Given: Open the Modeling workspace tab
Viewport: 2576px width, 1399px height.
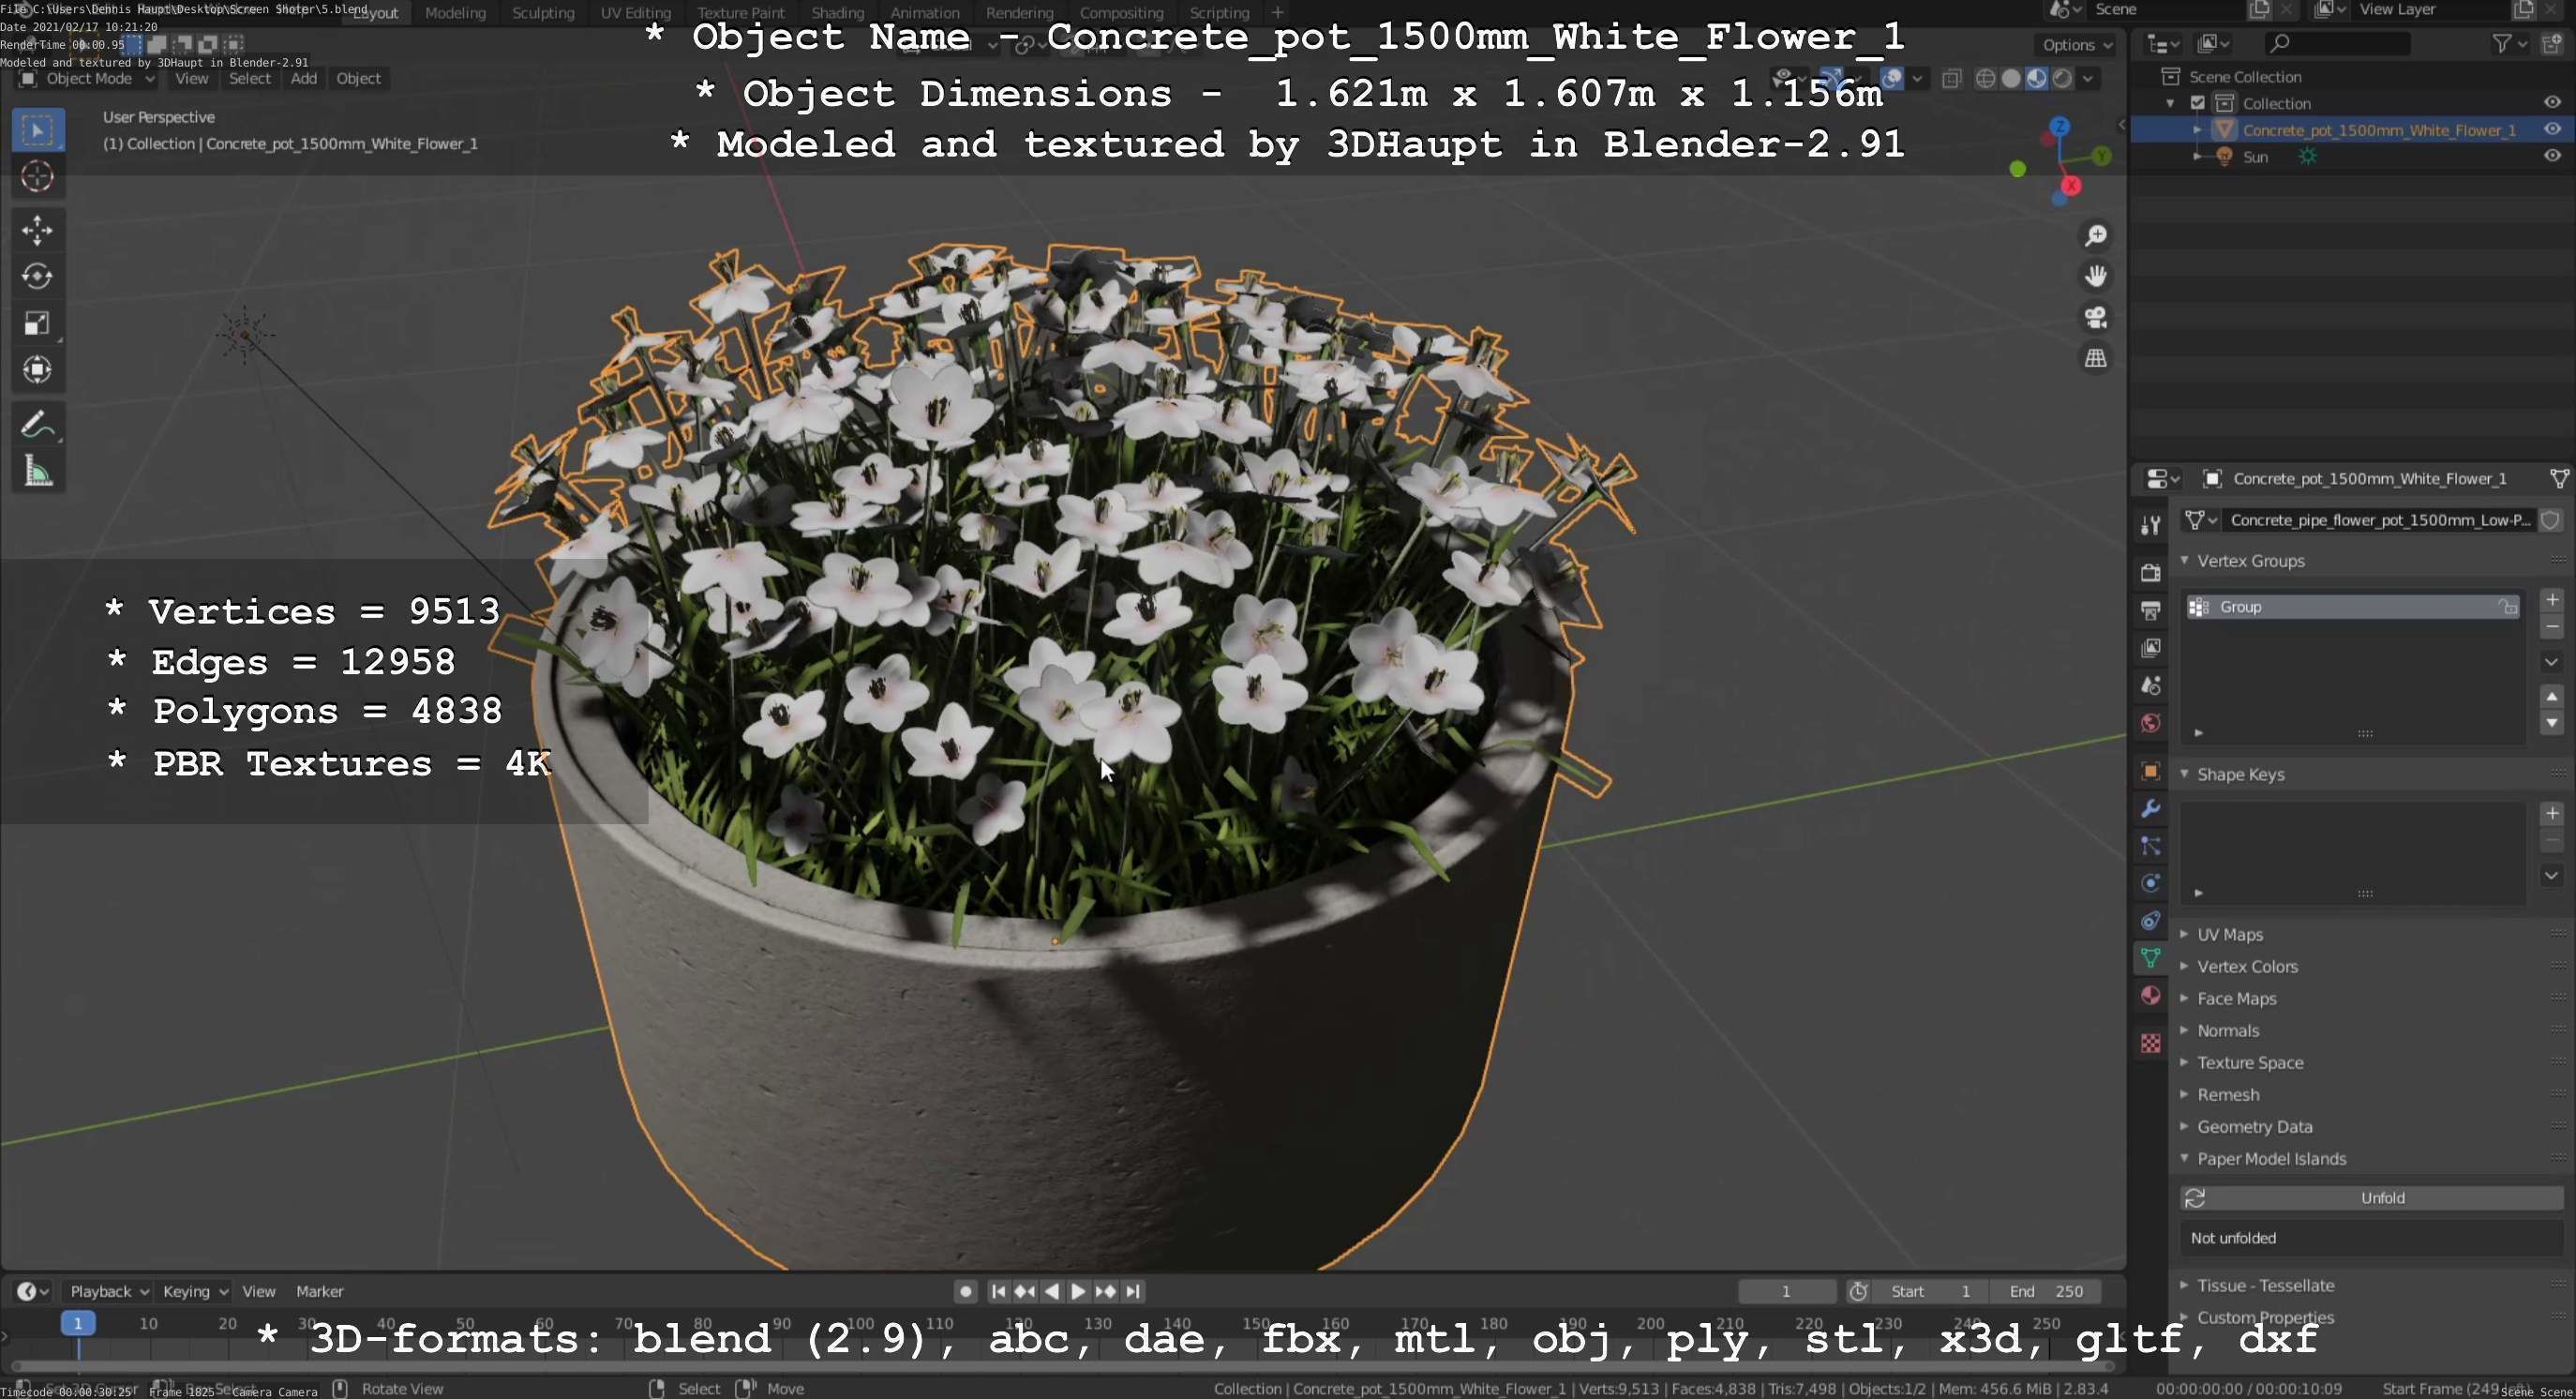Looking at the screenshot, I should 455,13.
